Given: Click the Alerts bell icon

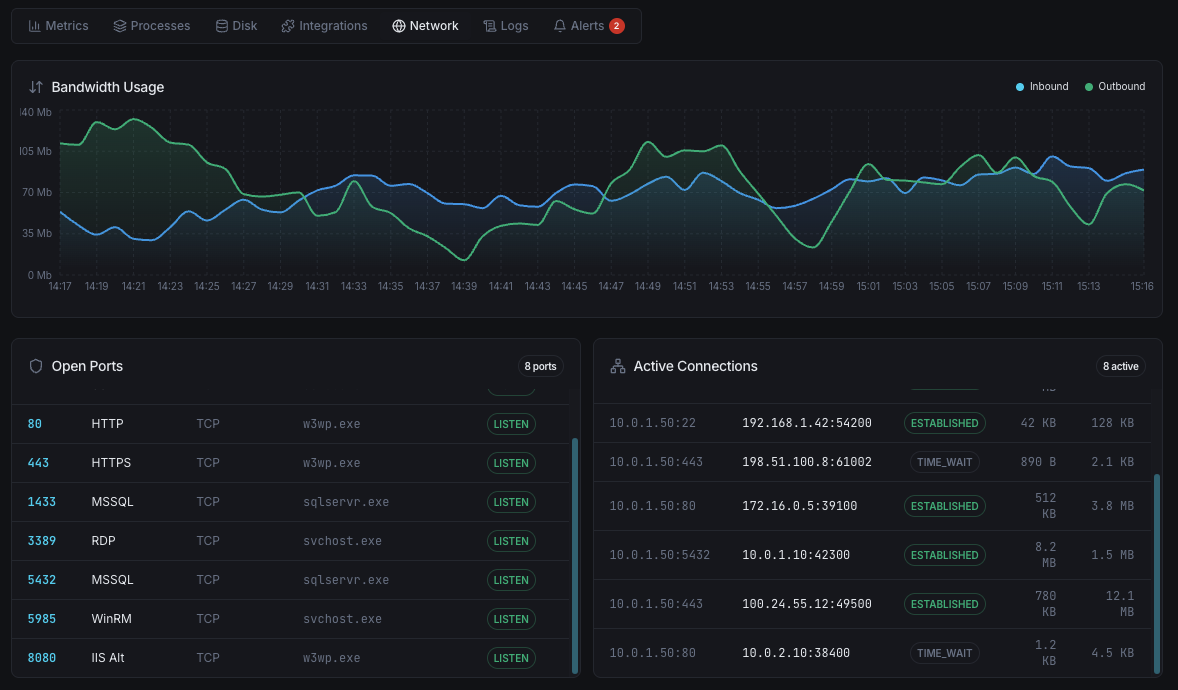Looking at the screenshot, I should click(x=560, y=26).
